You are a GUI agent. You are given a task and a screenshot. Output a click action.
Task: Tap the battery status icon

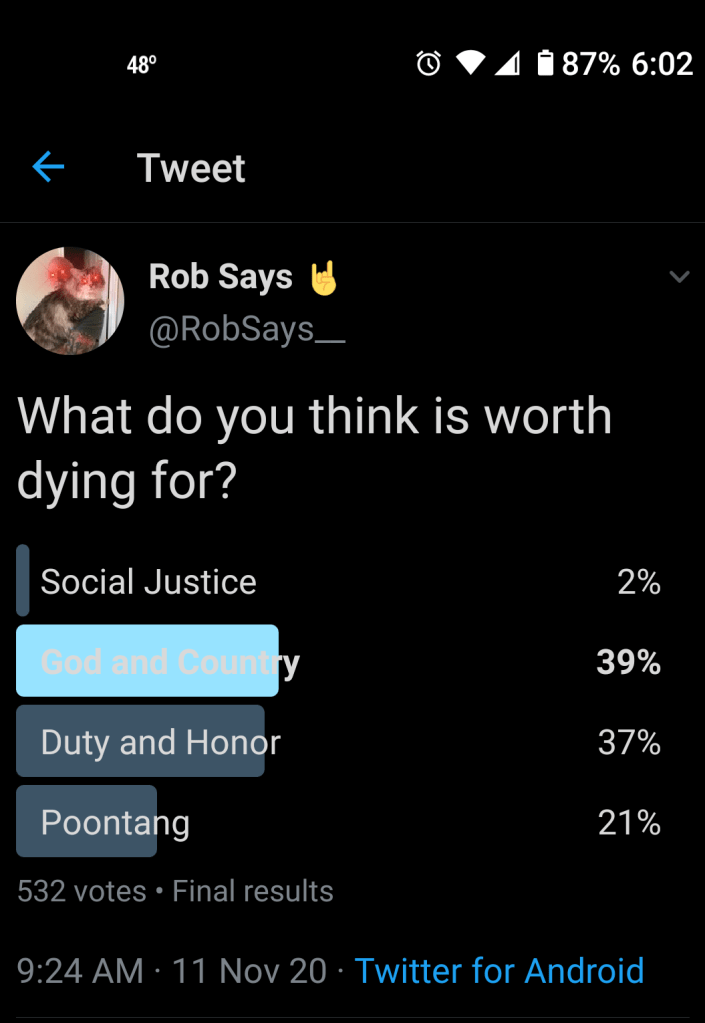click(545, 64)
